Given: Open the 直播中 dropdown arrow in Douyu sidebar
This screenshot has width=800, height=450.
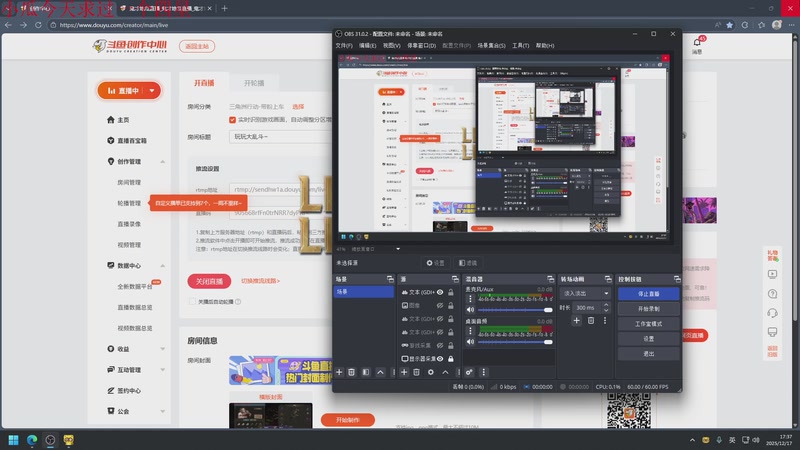Looking at the screenshot, I should tap(152, 91).
